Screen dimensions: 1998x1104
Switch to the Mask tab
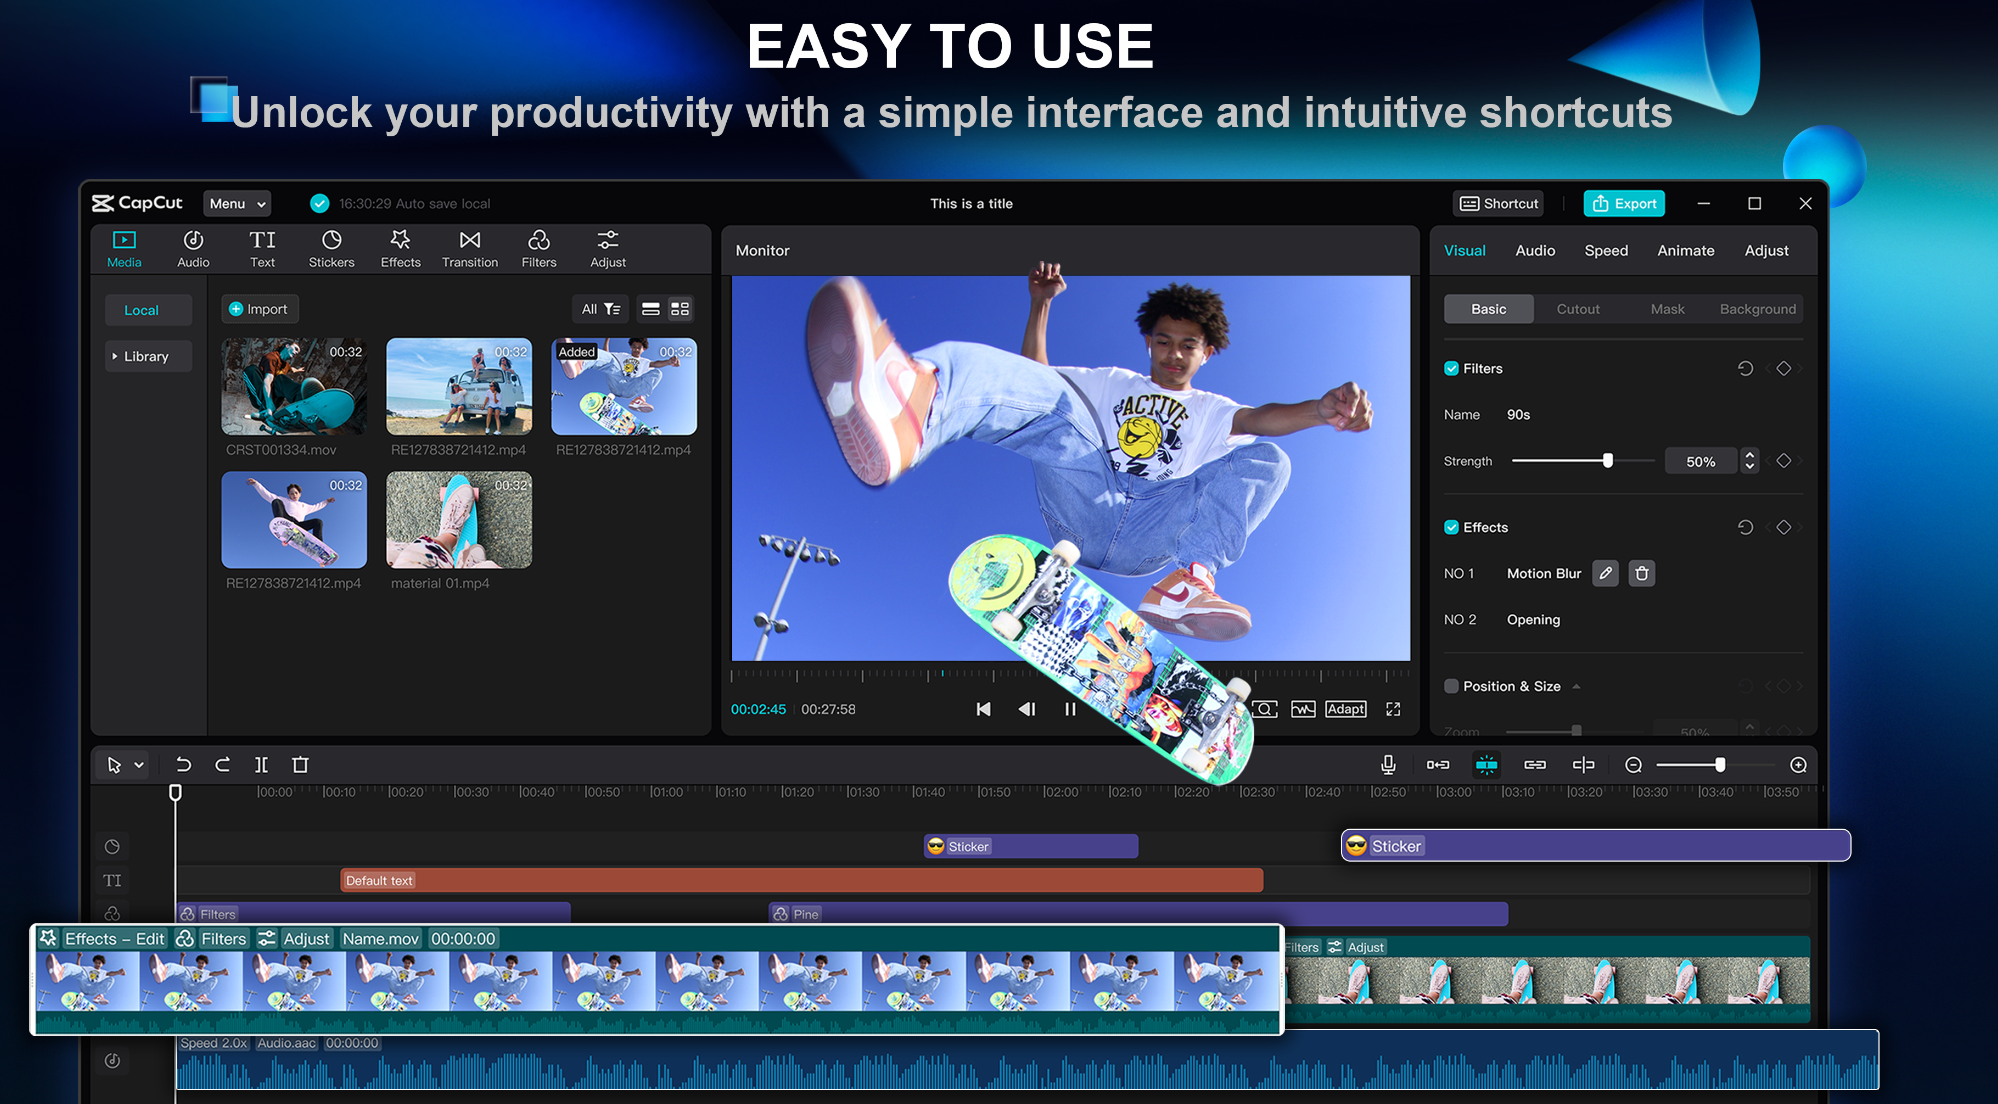[x=1666, y=309]
